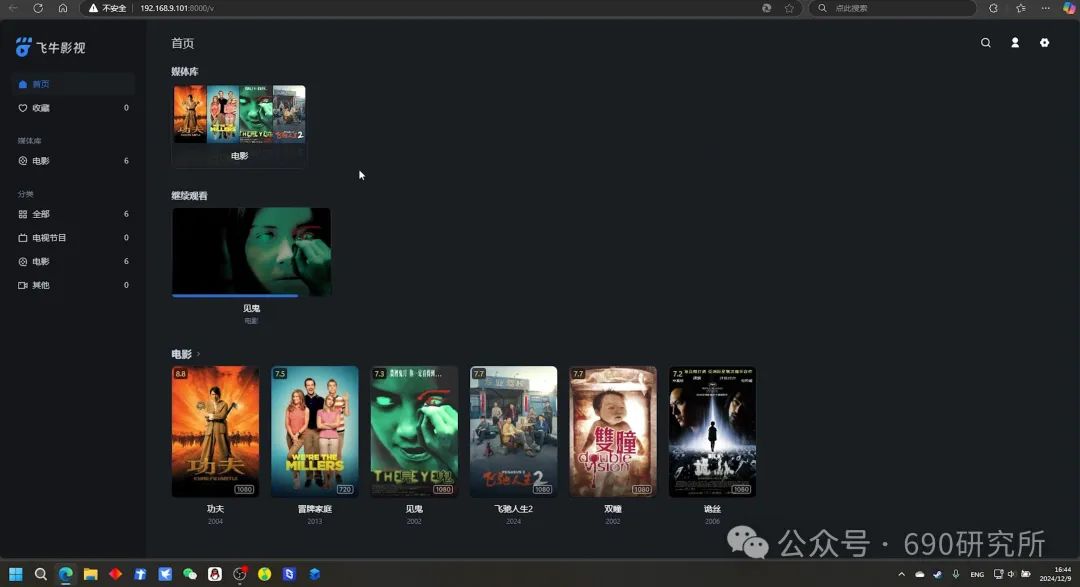Image resolution: width=1080 pixels, height=587 pixels.
Task: Click the 飞驰人生2 title text
Action: coord(513,509)
